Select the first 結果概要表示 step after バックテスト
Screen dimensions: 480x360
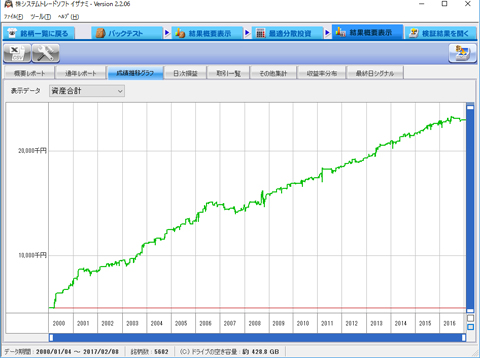(207, 33)
